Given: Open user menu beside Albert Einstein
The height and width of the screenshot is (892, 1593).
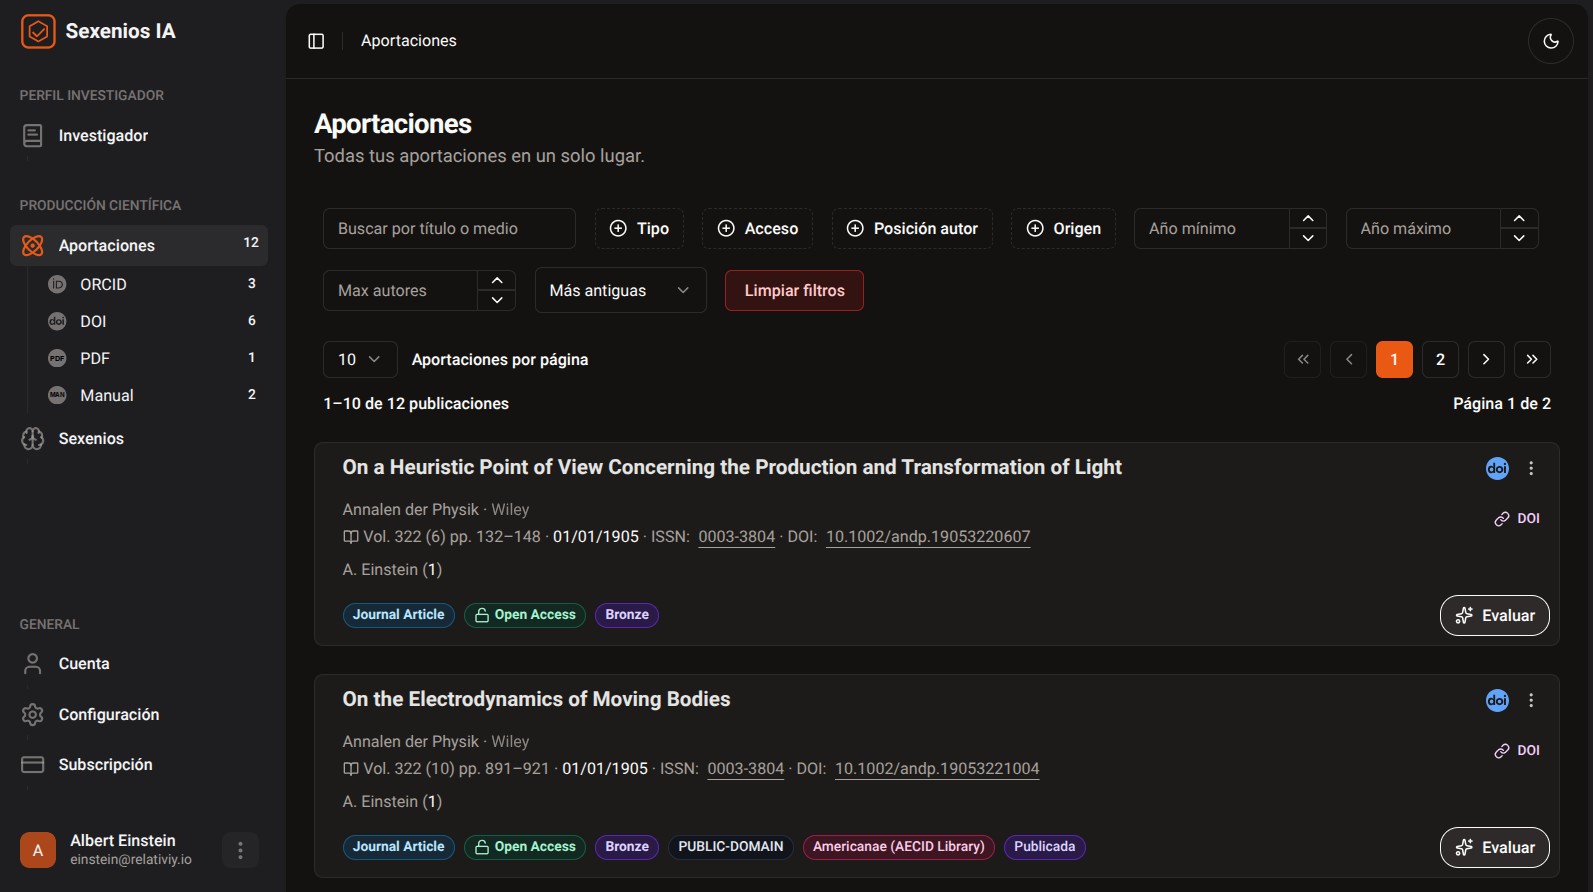Looking at the screenshot, I should click(x=240, y=850).
